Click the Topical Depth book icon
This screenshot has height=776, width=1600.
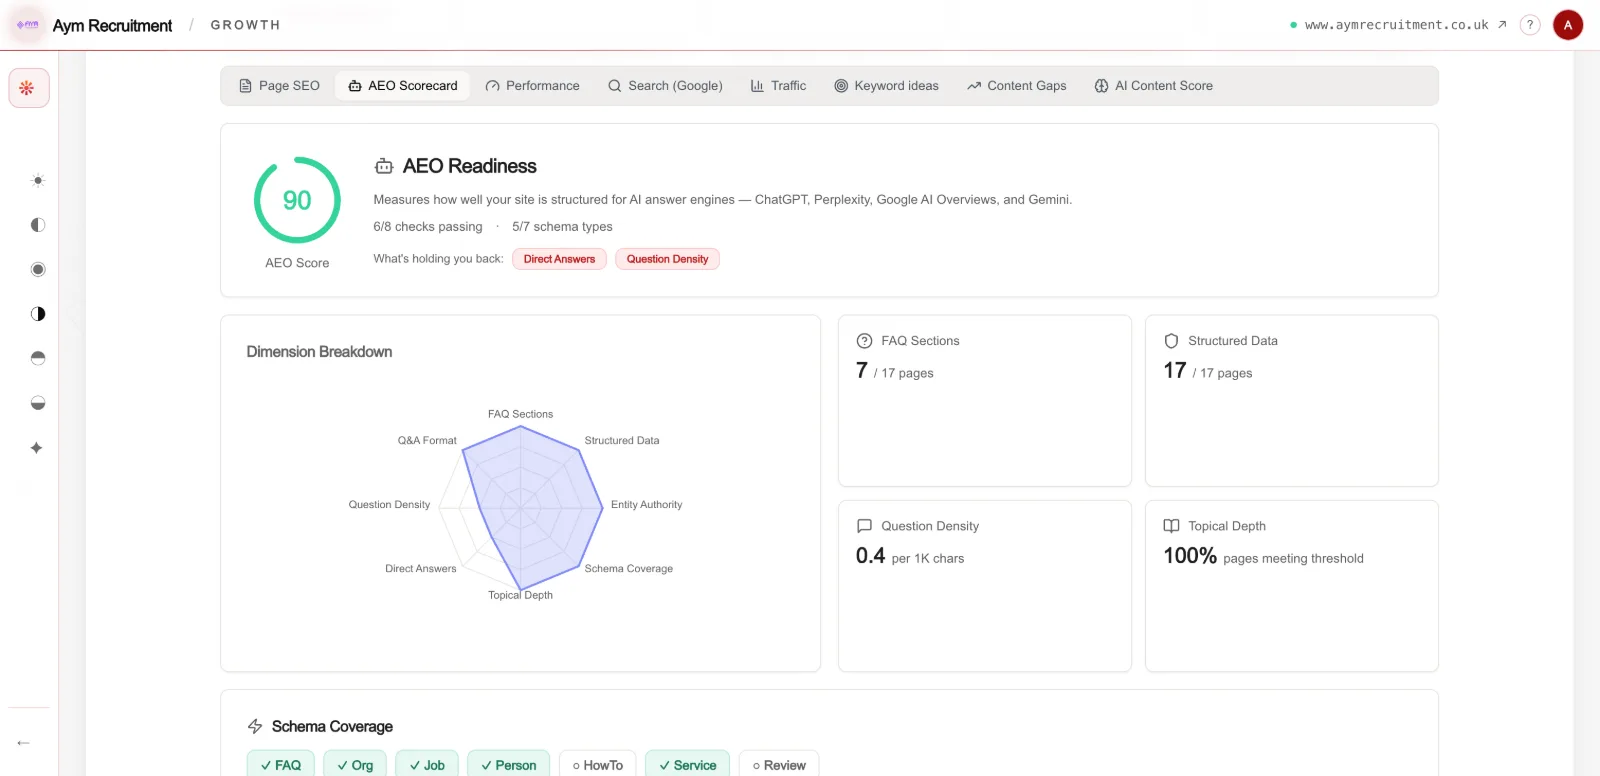(x=1172, y=526)
